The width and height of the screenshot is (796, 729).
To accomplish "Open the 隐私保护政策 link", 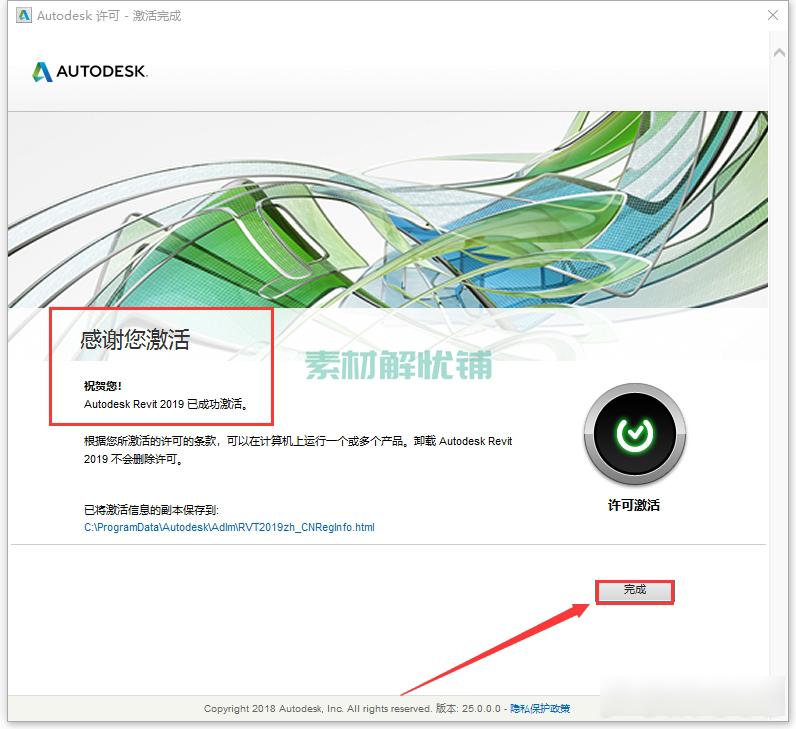I will click(540, 708).
